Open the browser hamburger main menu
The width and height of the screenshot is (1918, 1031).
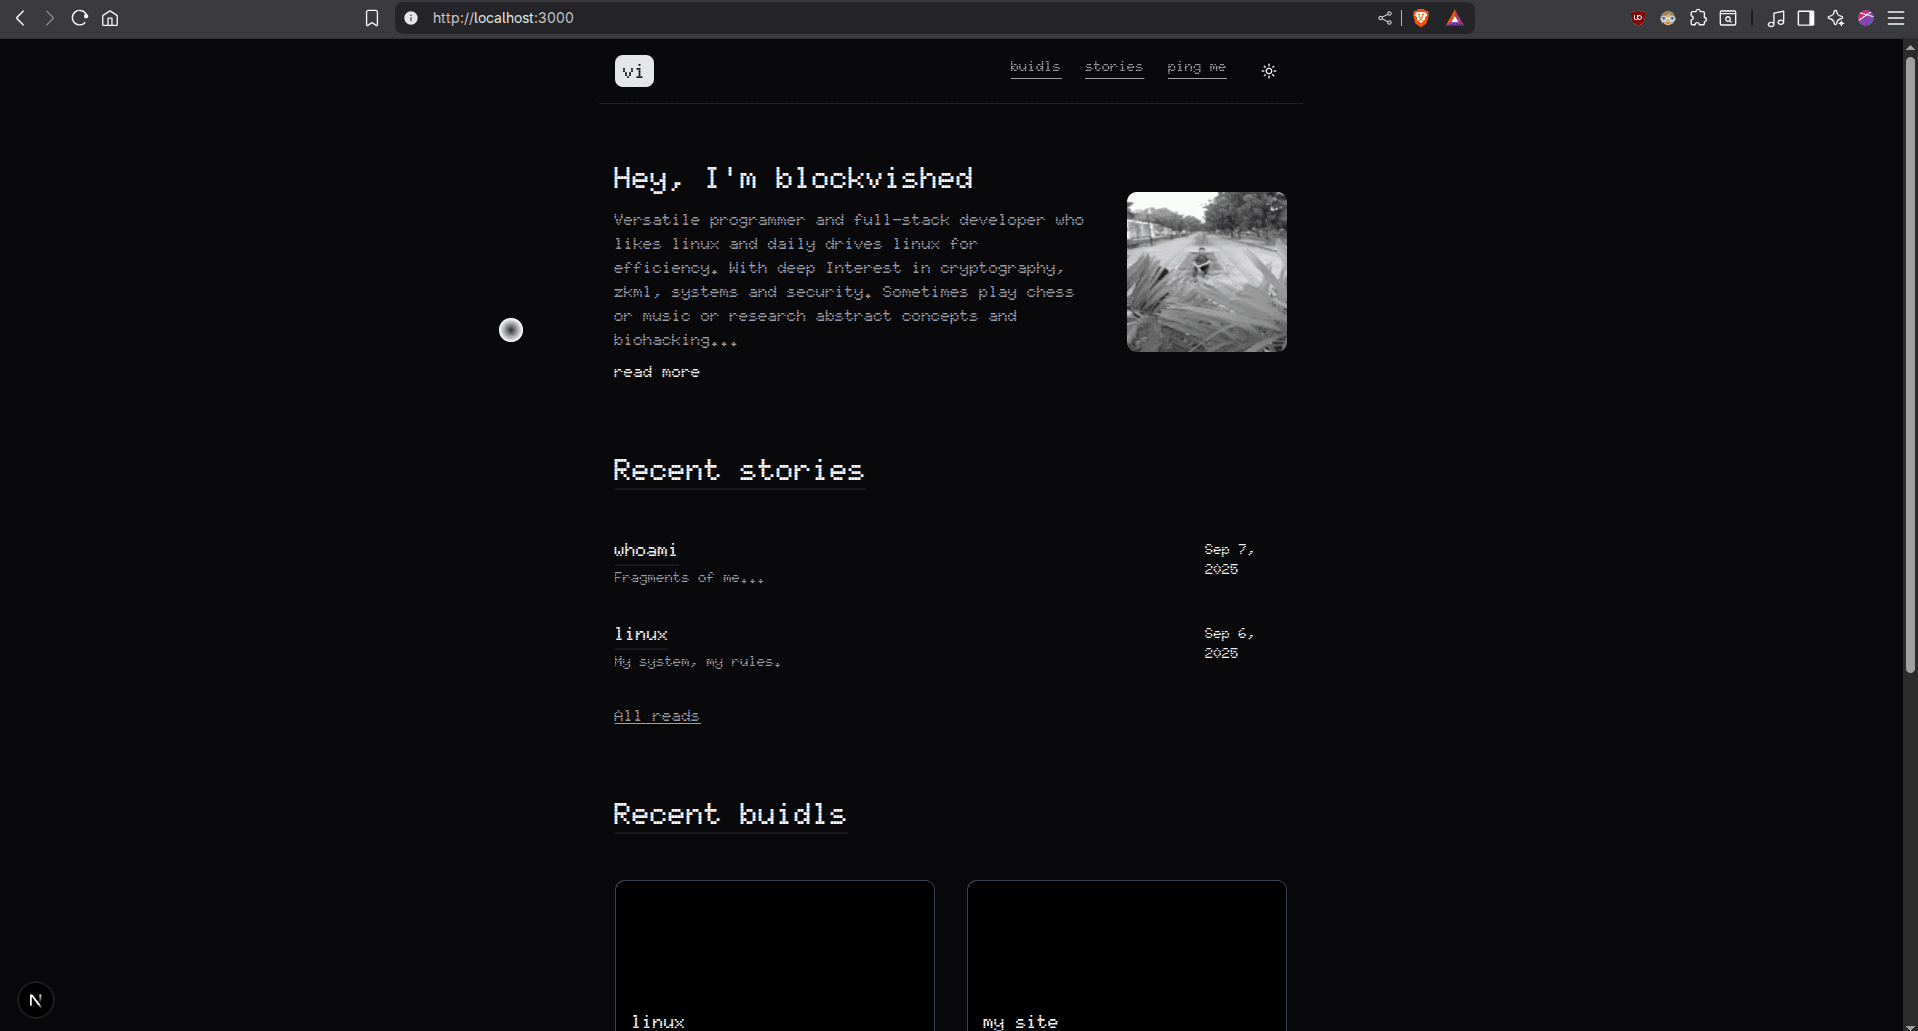(1895, 18)
